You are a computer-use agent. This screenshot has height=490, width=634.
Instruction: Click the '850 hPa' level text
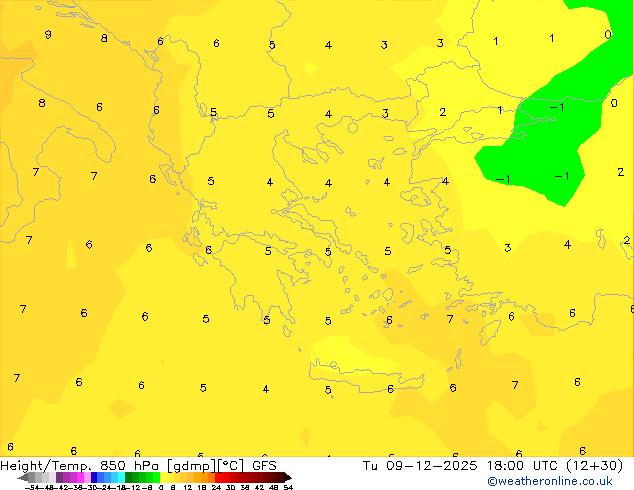coord(129,465)
